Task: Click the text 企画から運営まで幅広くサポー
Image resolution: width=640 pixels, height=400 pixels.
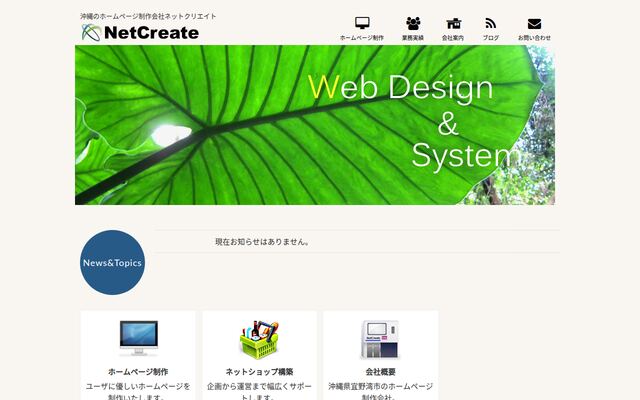Action: [x=259, y=386]
